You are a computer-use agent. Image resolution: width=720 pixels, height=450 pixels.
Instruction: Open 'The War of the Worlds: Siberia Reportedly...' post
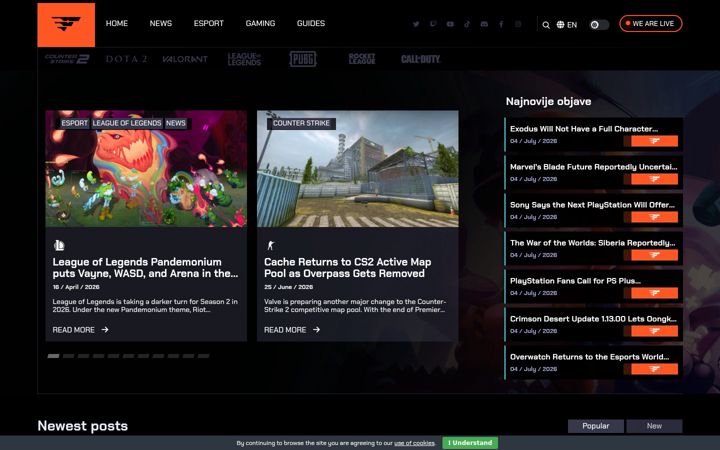[592, 243]
